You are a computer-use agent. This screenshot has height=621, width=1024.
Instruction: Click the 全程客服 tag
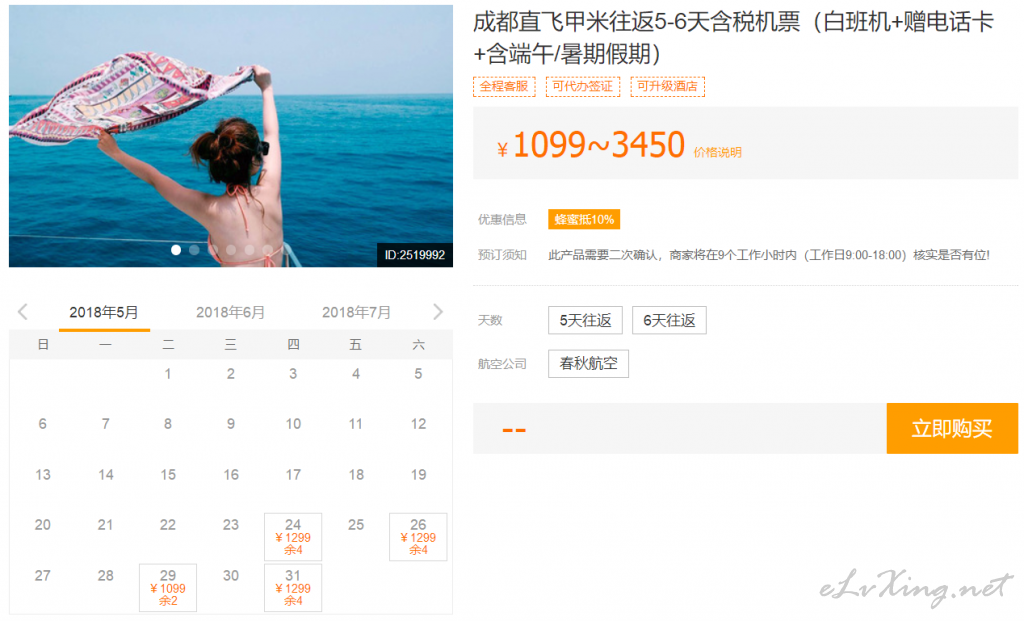(504, 86)
